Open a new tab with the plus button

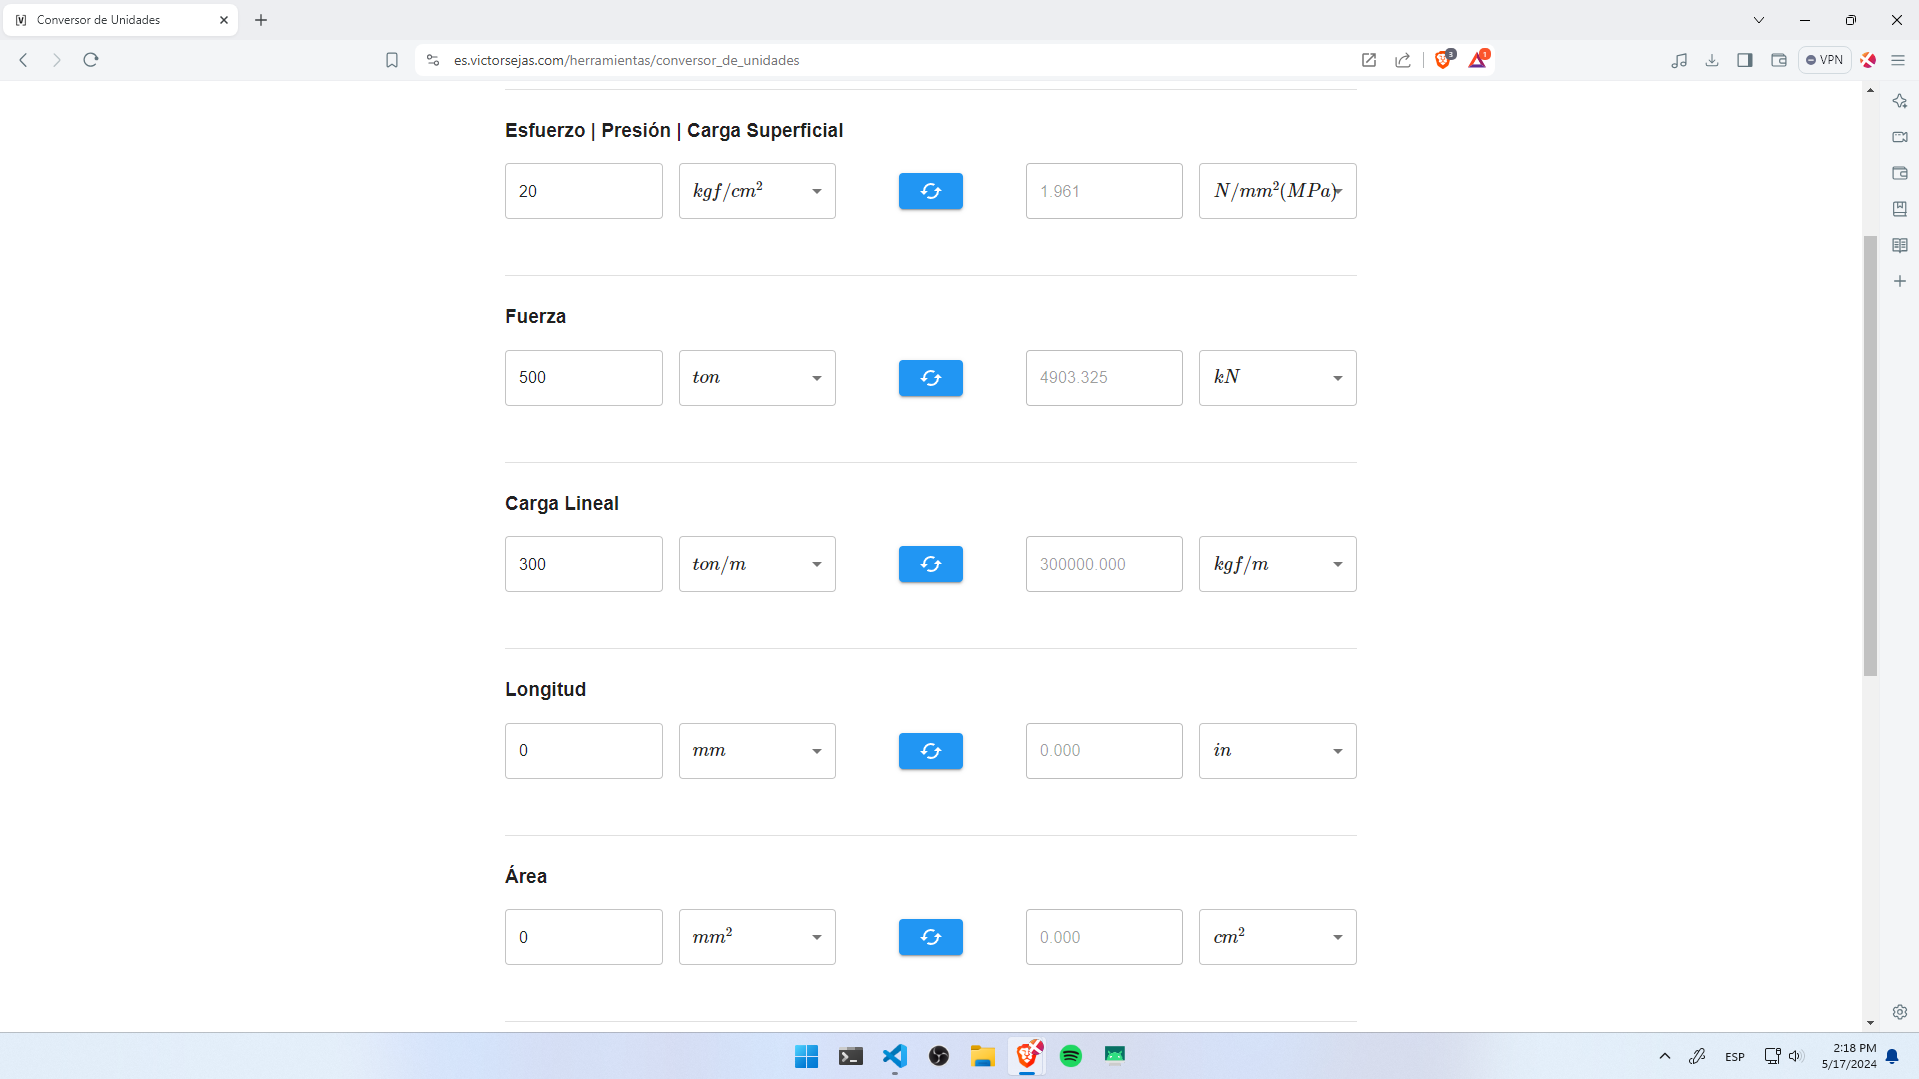click(x=261, y=19)
